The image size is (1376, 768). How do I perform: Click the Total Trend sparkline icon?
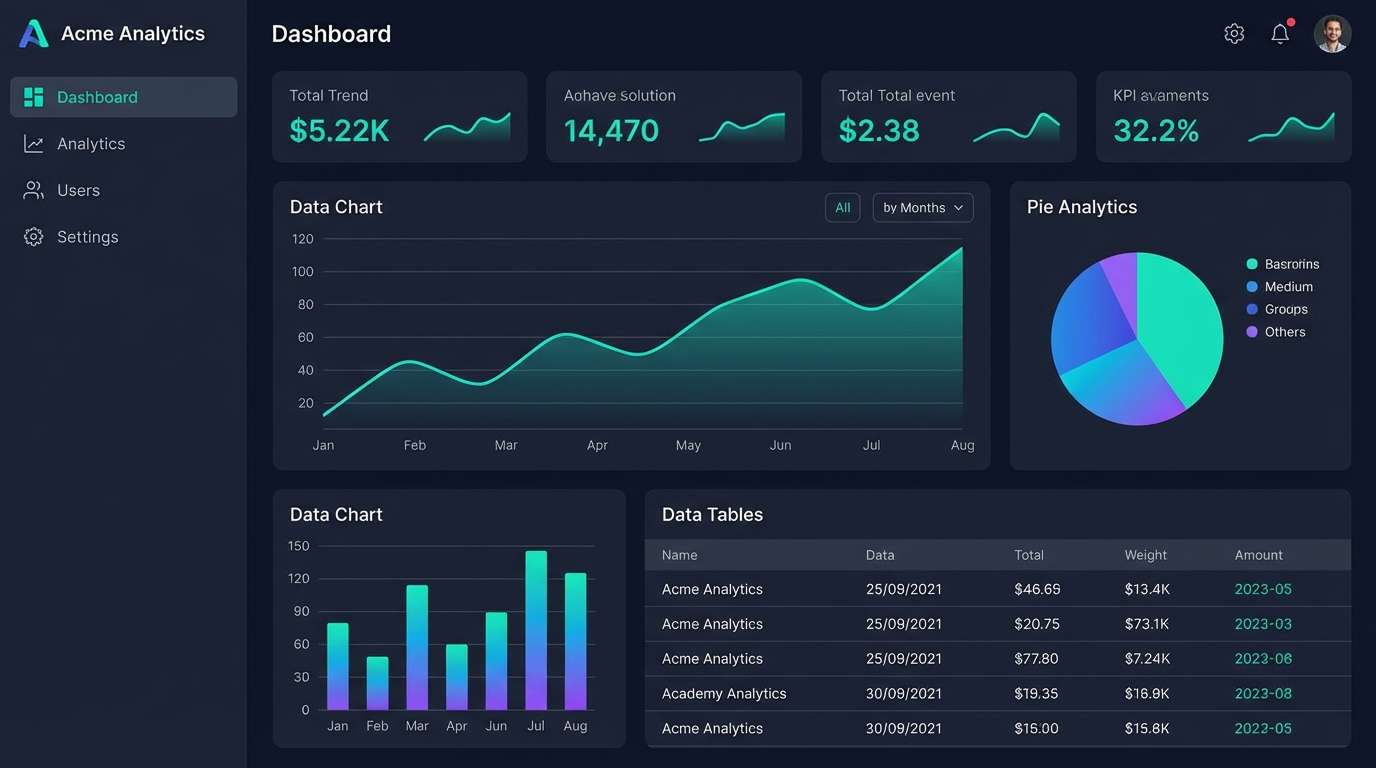click(466, 126)
